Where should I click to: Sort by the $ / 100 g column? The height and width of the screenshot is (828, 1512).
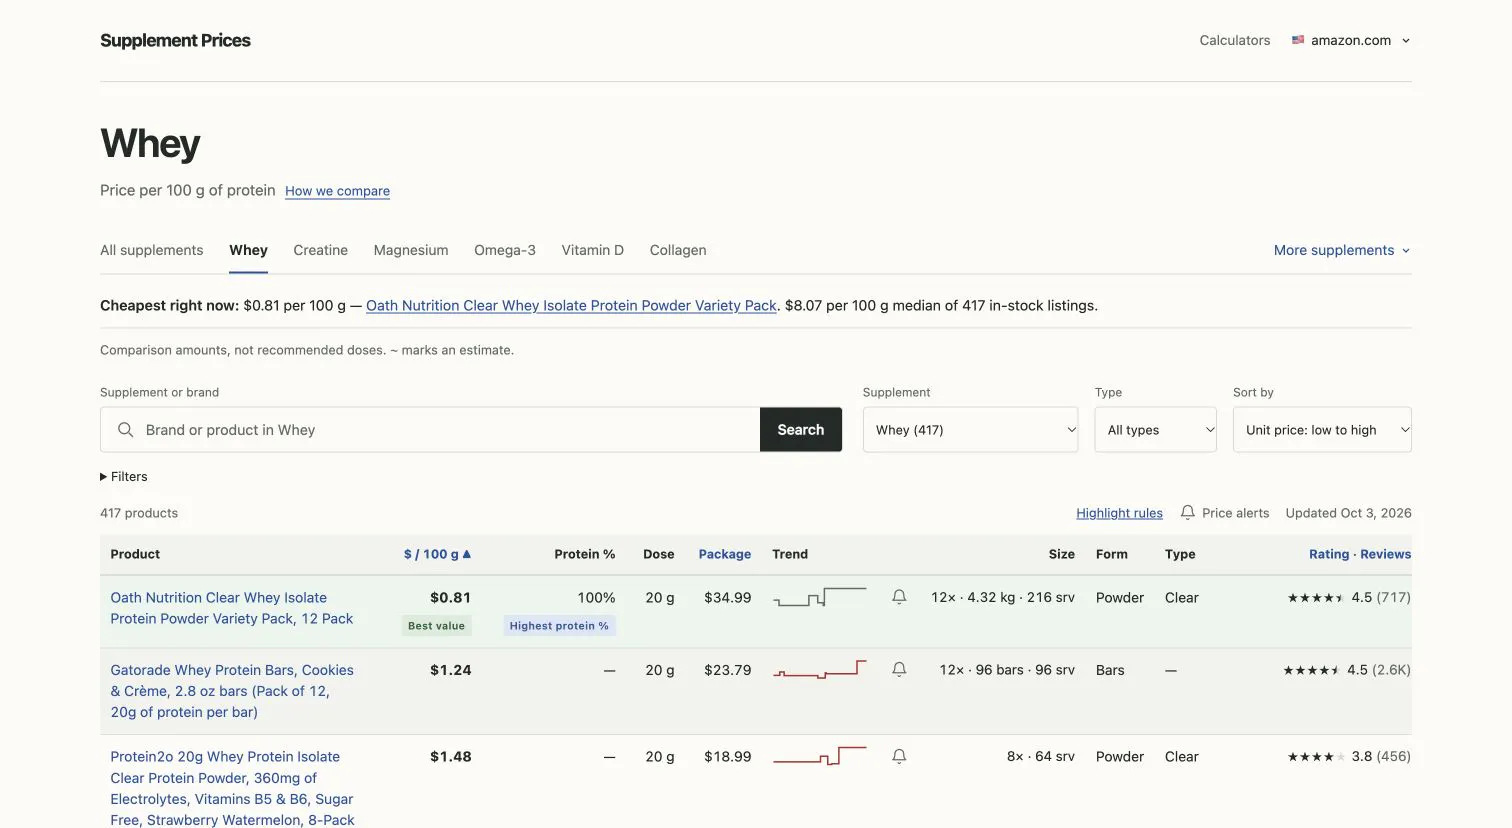437,554
